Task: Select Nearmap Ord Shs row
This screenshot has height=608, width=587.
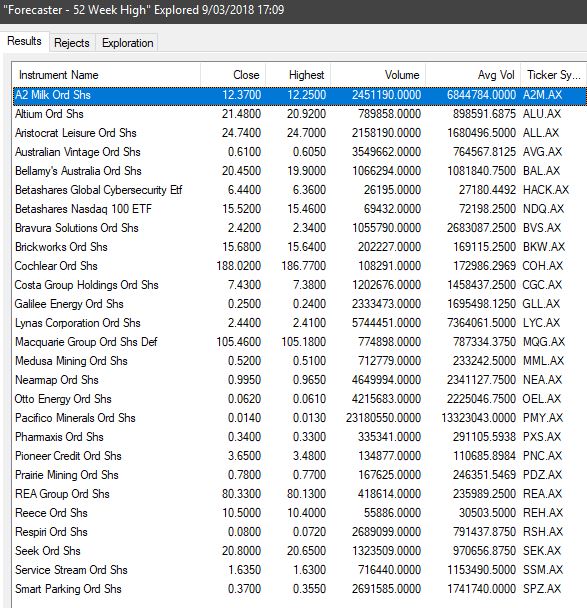Action: click(300, 380)
